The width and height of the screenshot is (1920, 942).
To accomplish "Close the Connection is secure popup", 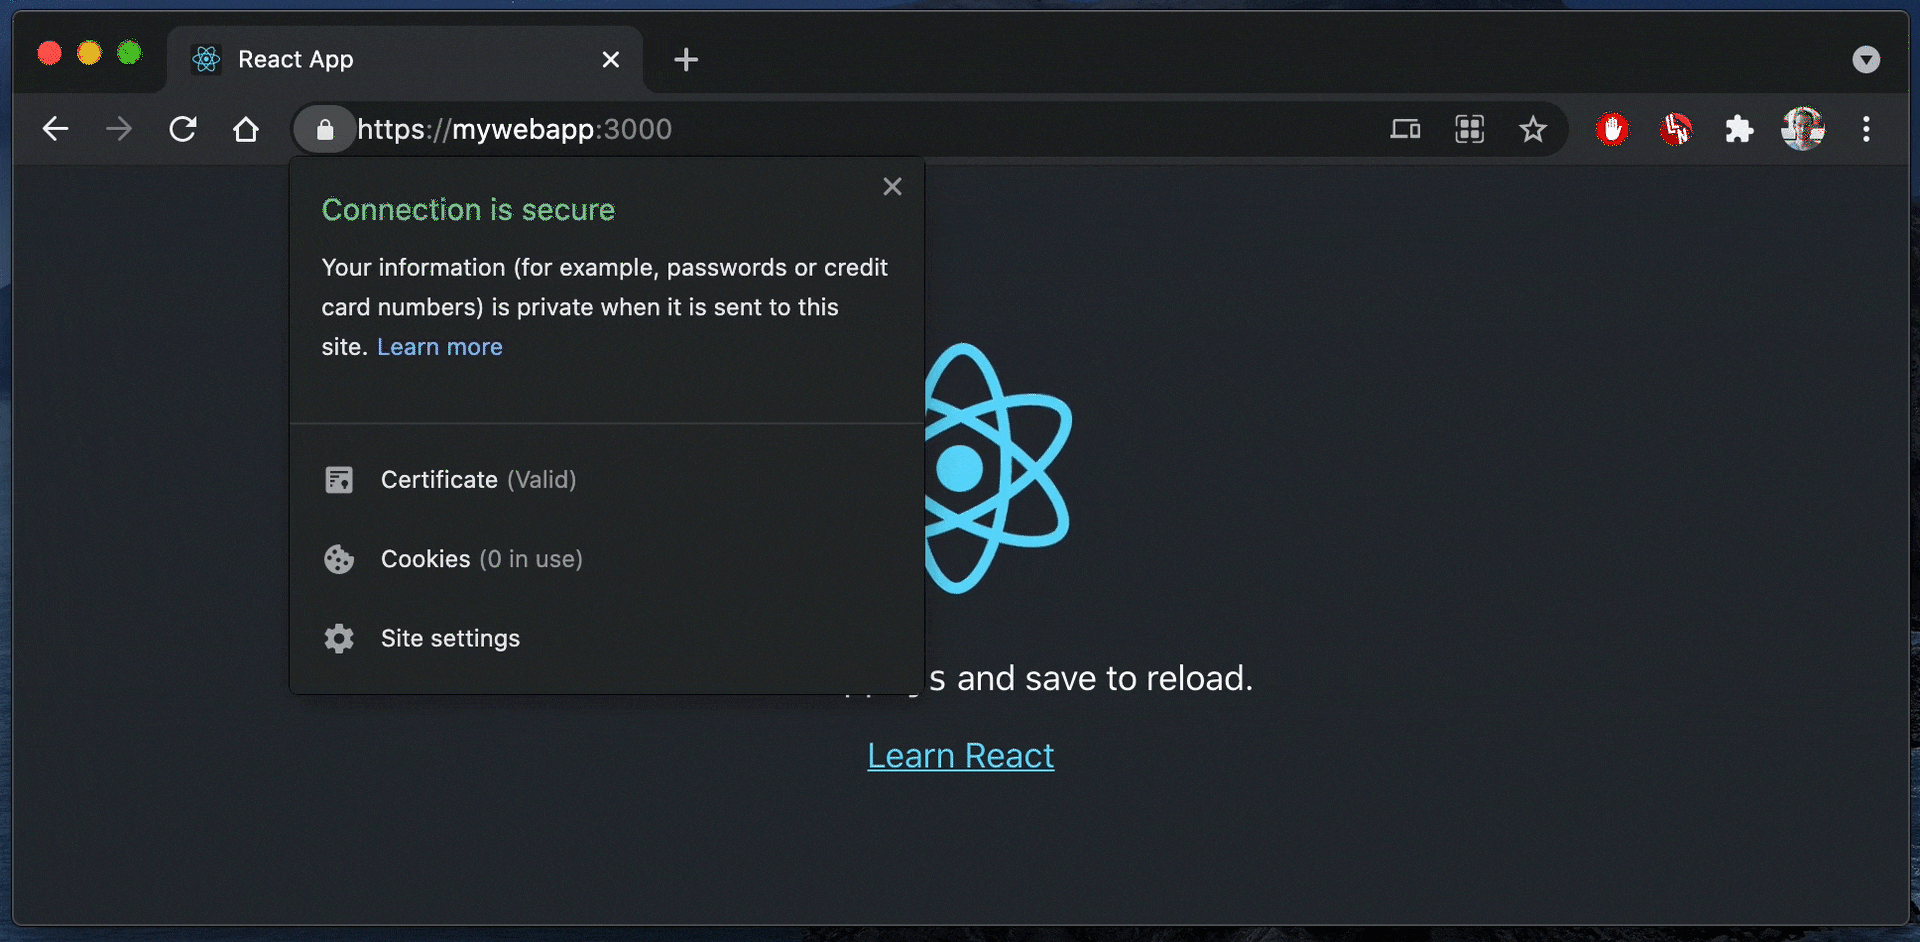I will click(893, 187).
